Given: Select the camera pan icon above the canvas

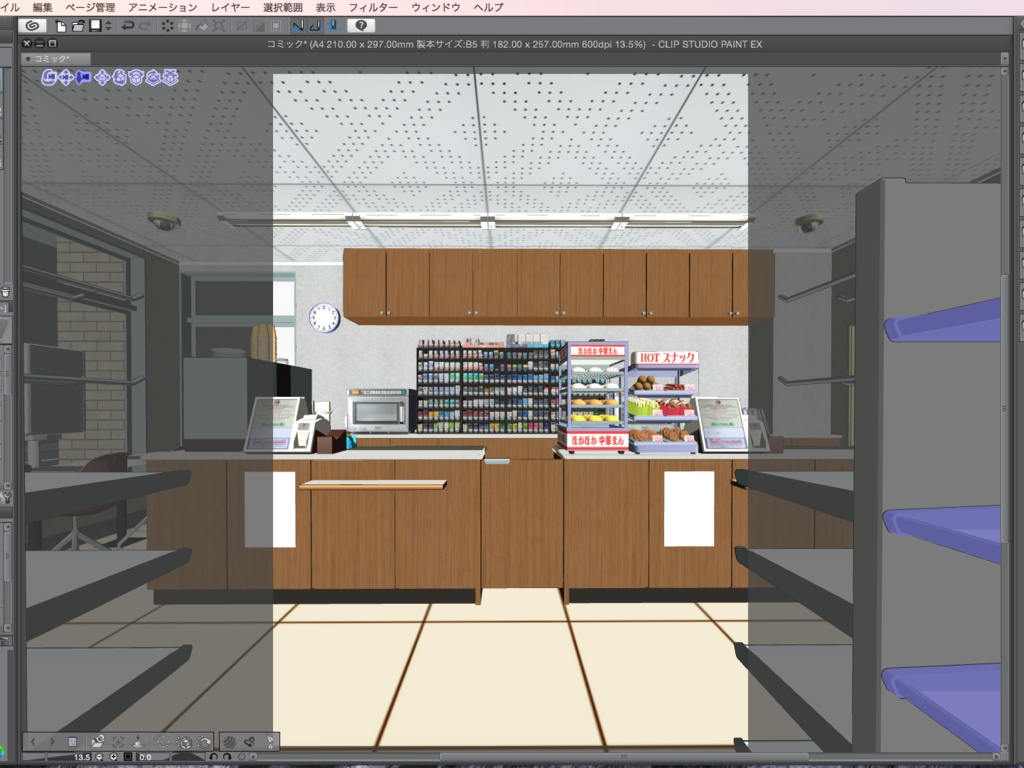Looking at the screenshot, I should [66, 80].
